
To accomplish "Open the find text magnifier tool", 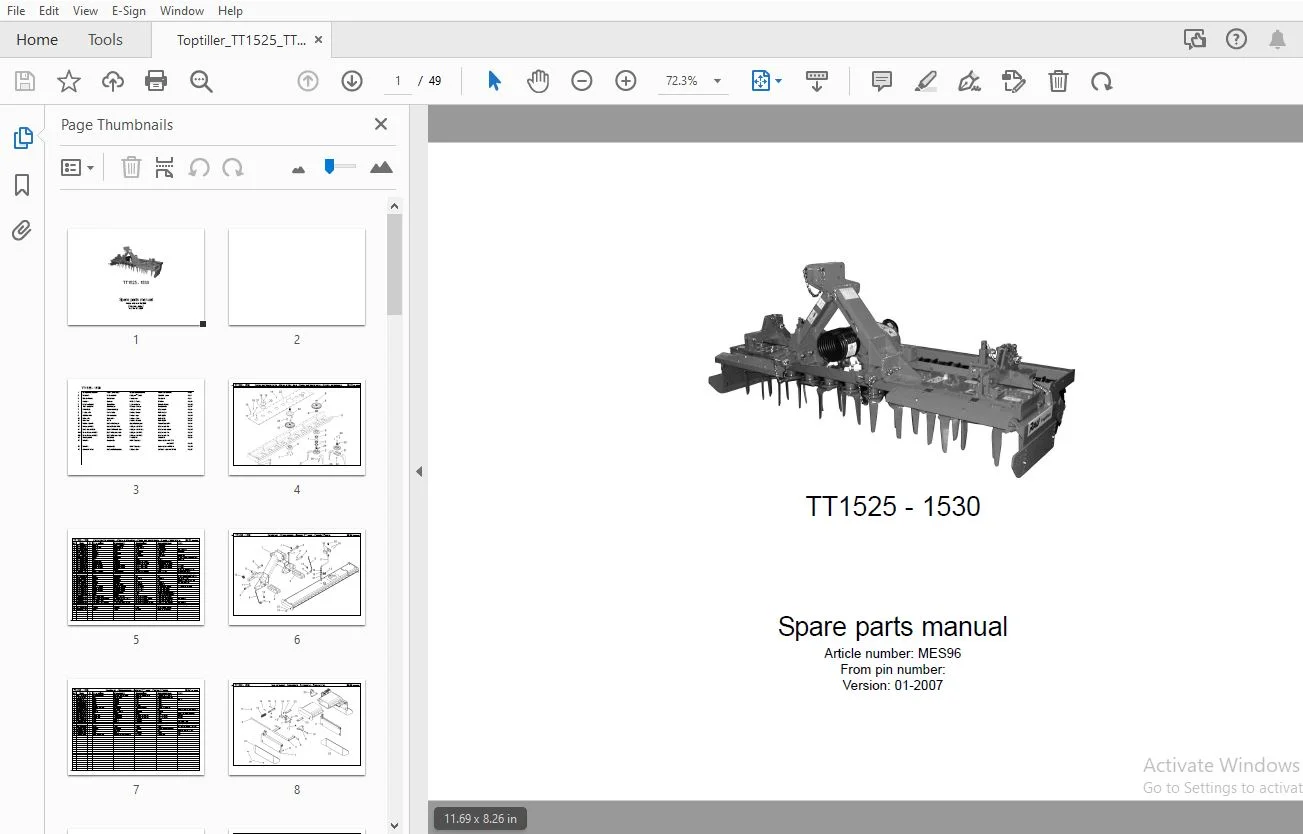I will pos(201,82).
